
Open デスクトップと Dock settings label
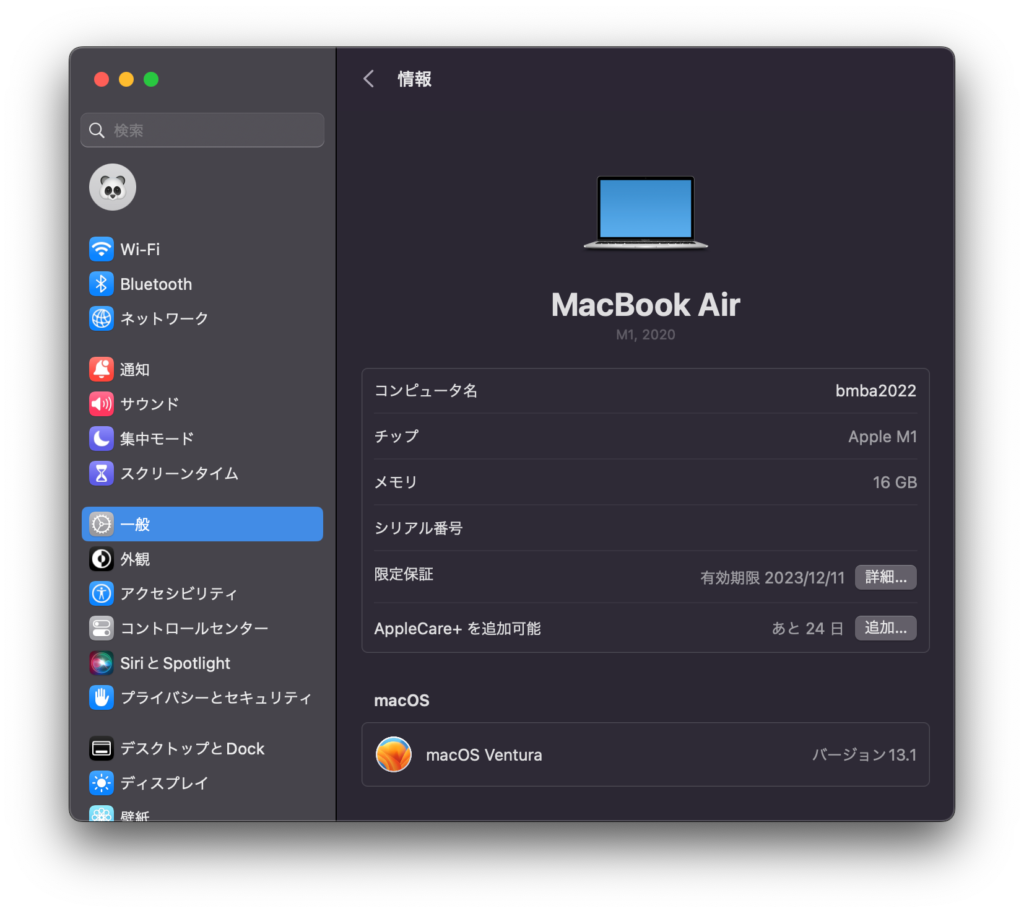coord(193,749)
